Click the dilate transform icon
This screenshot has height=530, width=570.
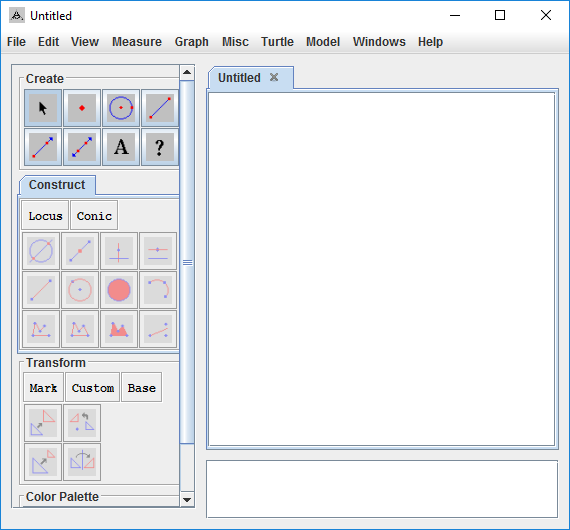pos(43,462)
